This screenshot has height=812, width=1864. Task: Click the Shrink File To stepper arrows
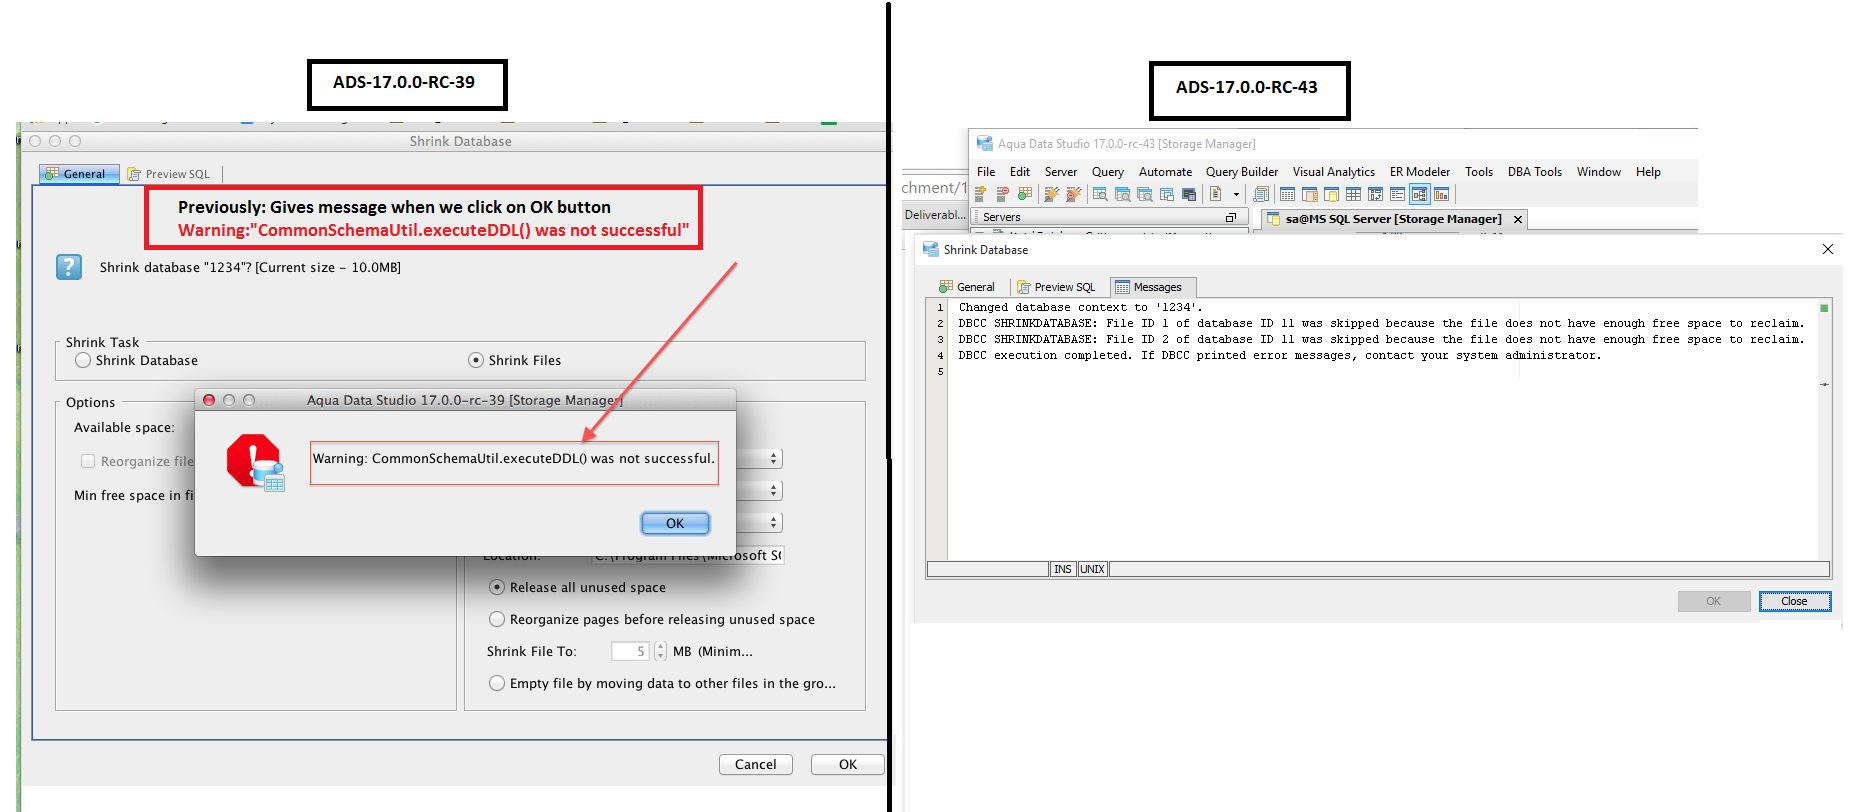pos(660,651)
